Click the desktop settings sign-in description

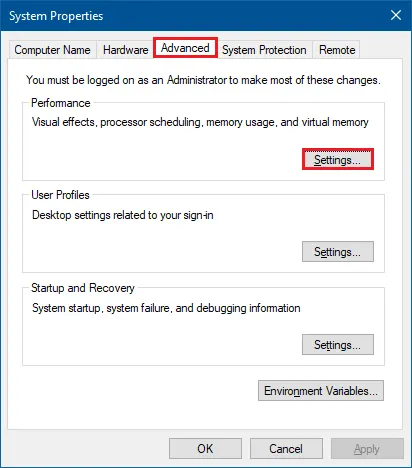pos(123,215)
